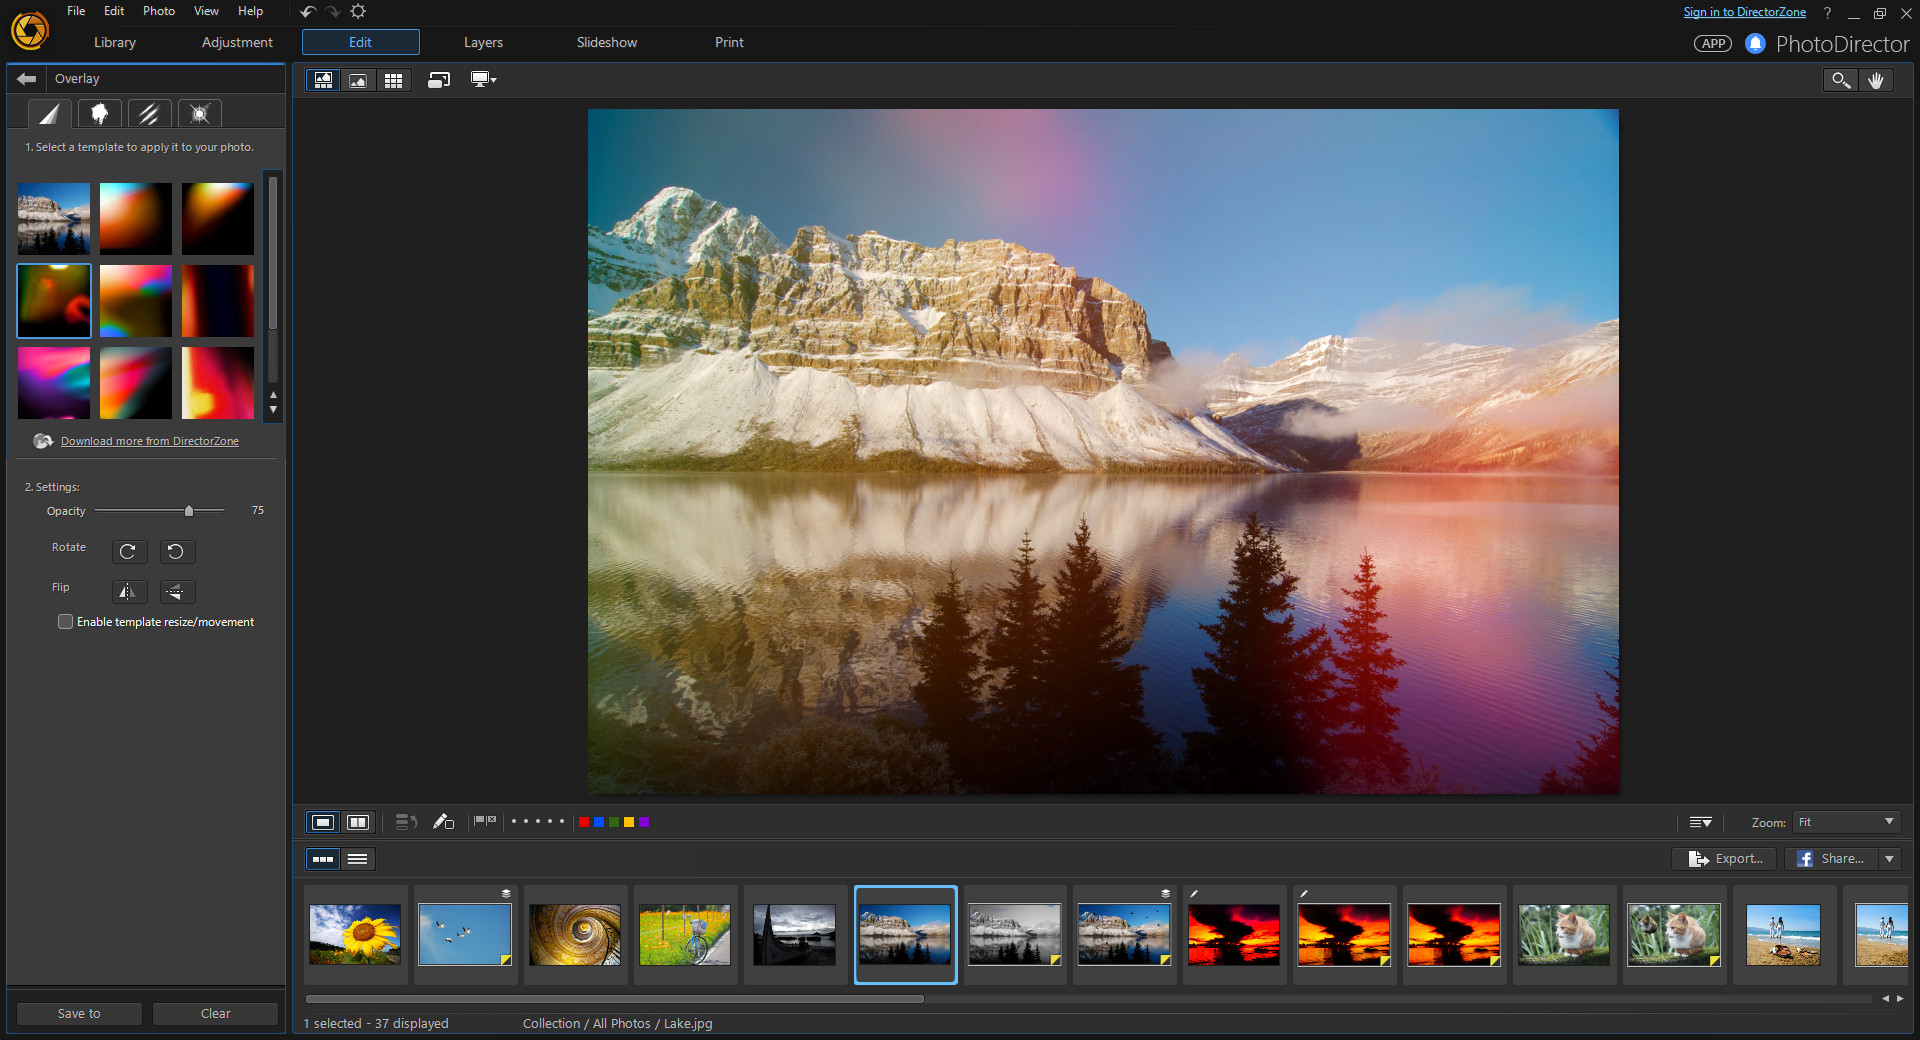Enable template resize/movement option
The height and width of the screenshot is (1040, 1920).
pyautogui.click(x=65, y=621)
